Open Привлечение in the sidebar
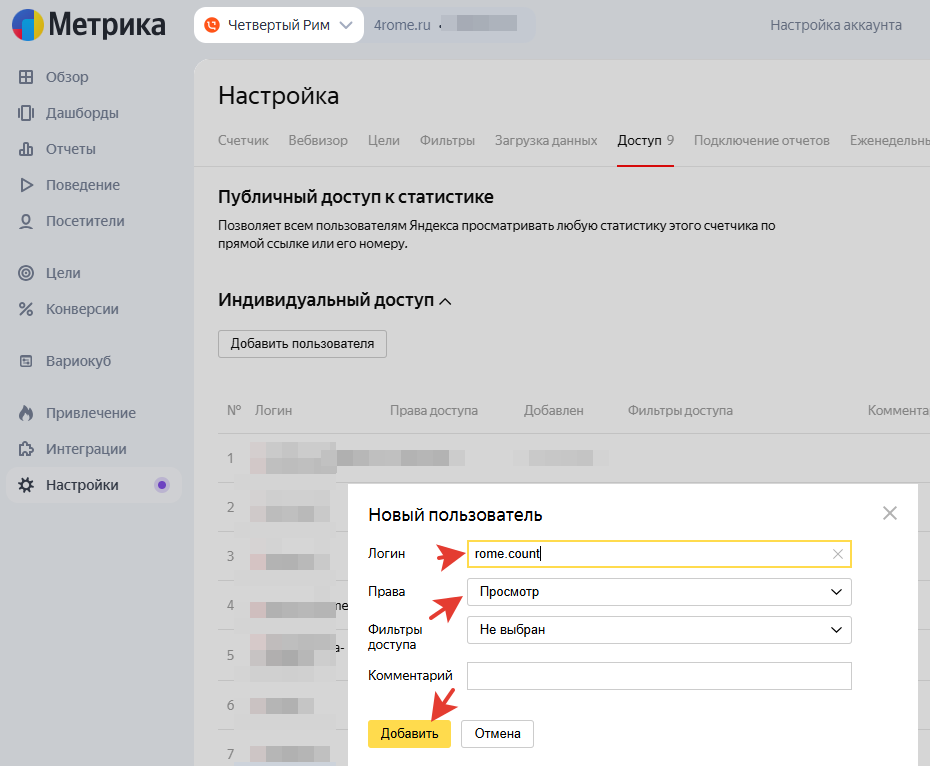 pyautogui.click(x=91, y=413)
